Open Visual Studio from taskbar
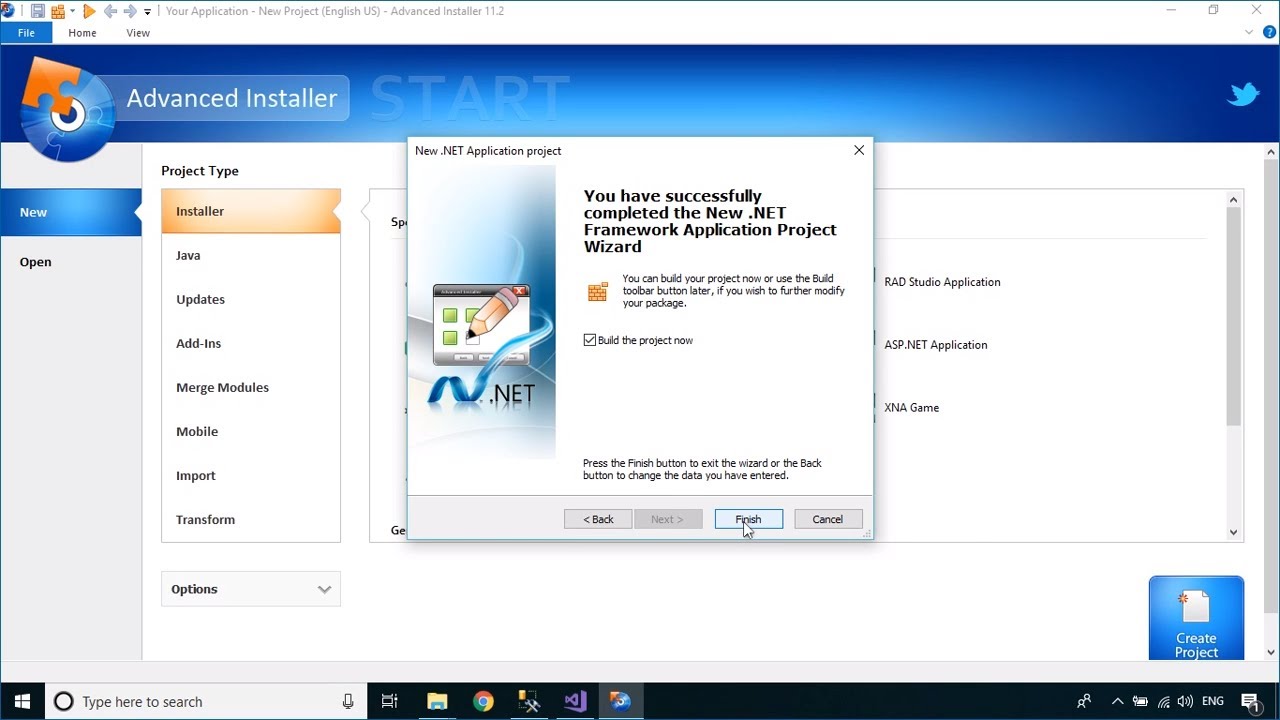This screenshot has height=720, width=1280. (x=575, y=701)
